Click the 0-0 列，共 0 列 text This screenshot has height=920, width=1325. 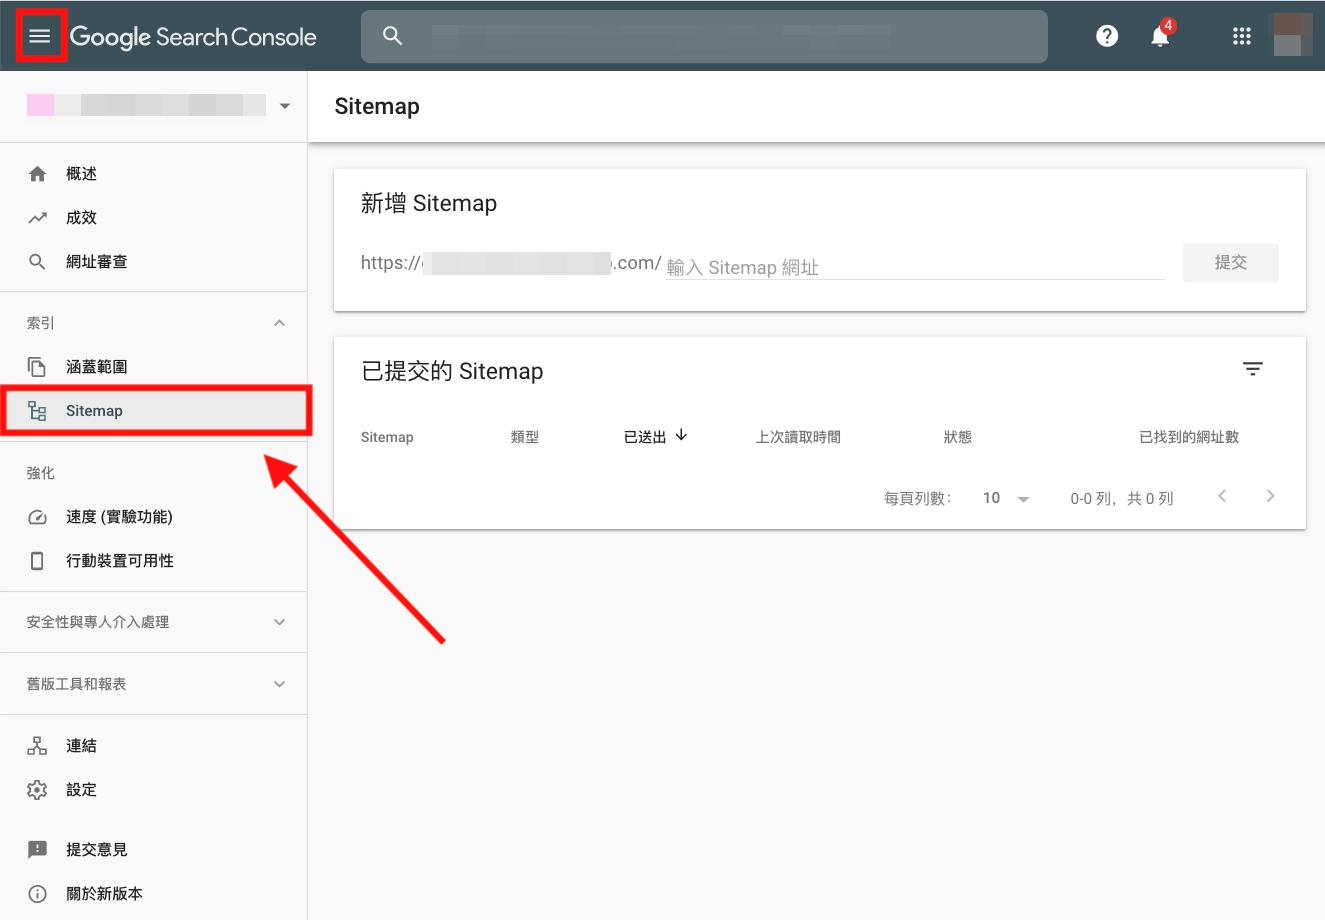tap(1122, 498)
